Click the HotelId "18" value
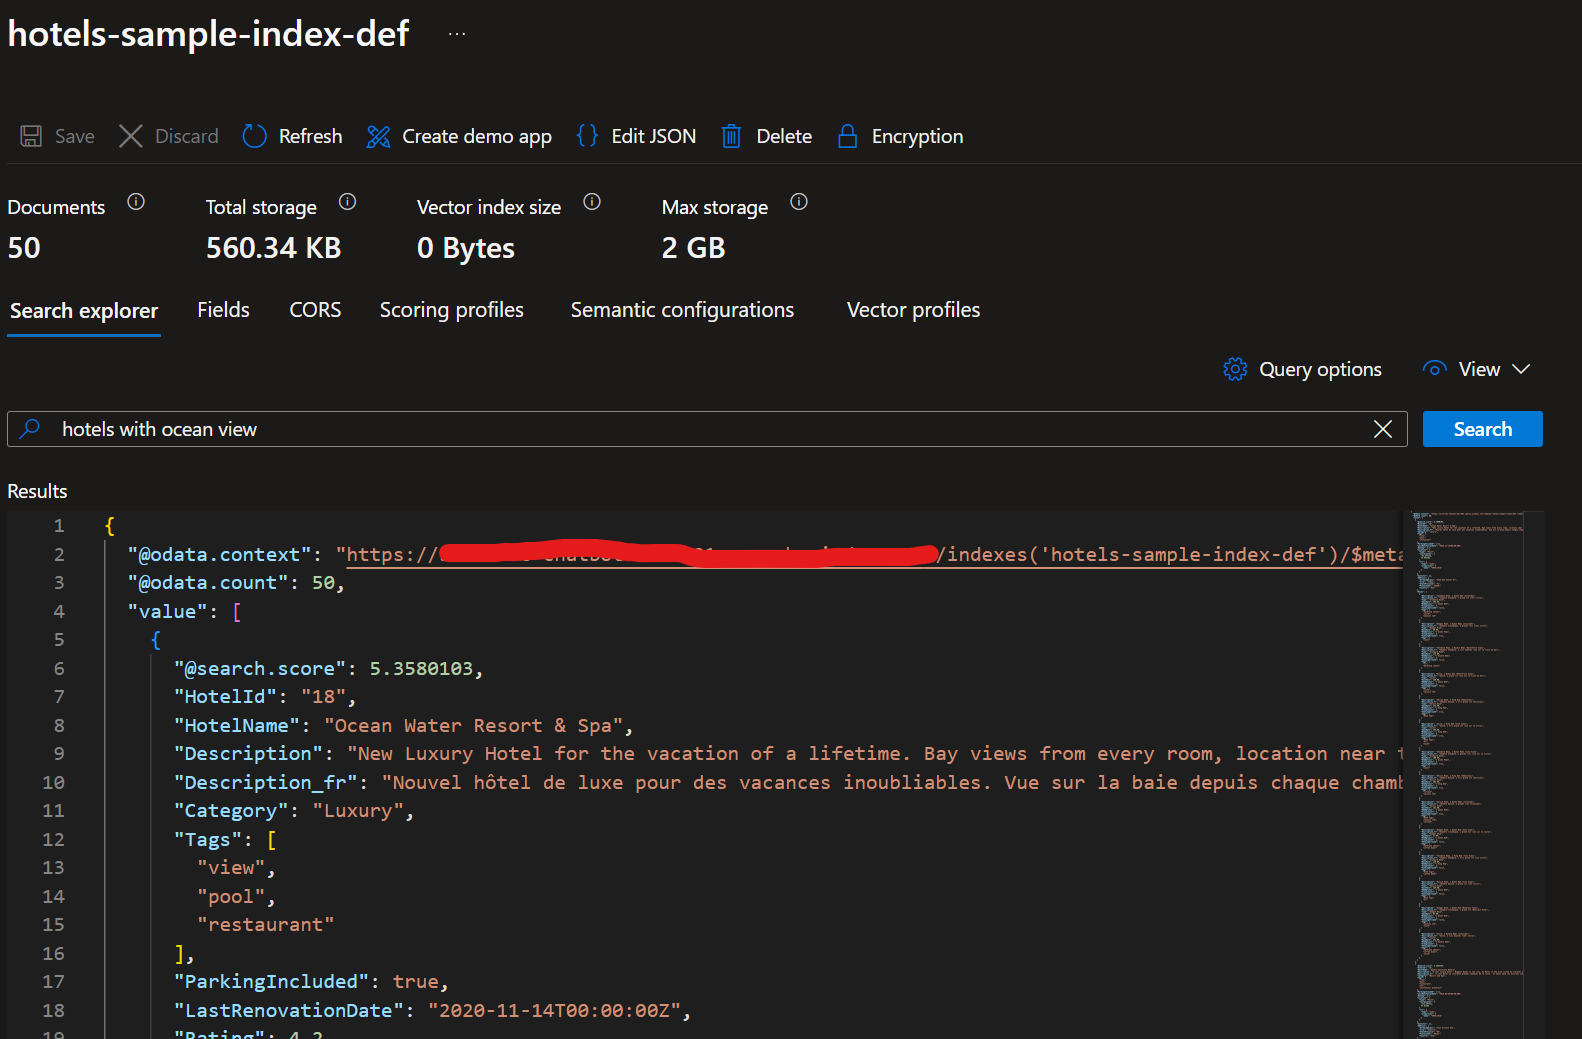This screenshot has width=1582, height=1039. (323, 697)
